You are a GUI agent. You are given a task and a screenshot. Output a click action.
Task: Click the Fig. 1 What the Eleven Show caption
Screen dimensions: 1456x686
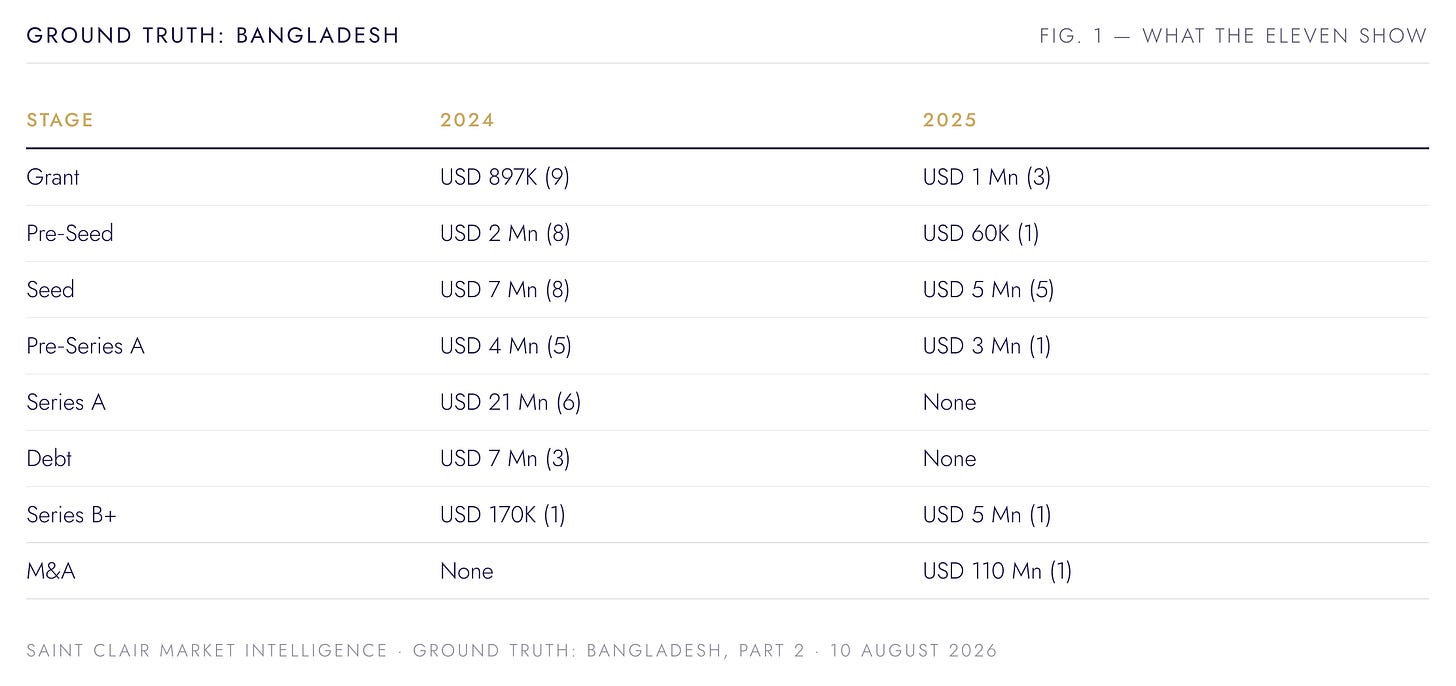[x=1233, y=36]
